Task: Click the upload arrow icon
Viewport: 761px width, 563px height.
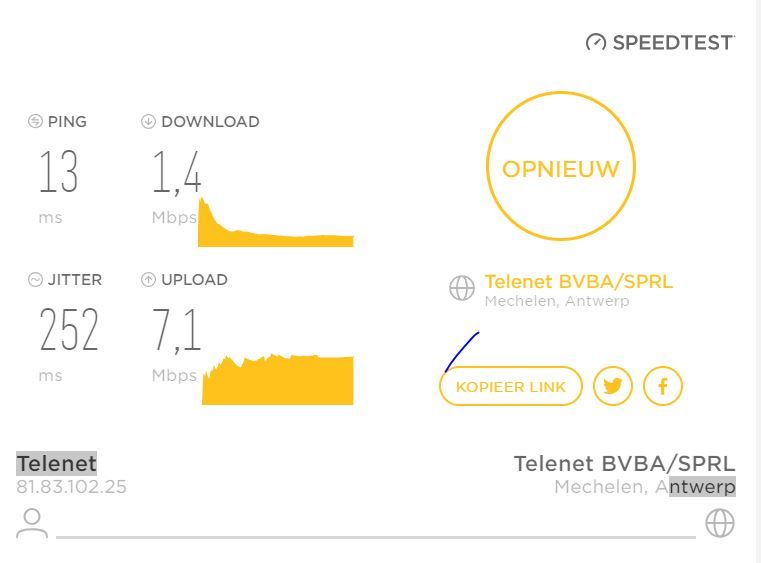Action: 149,280
